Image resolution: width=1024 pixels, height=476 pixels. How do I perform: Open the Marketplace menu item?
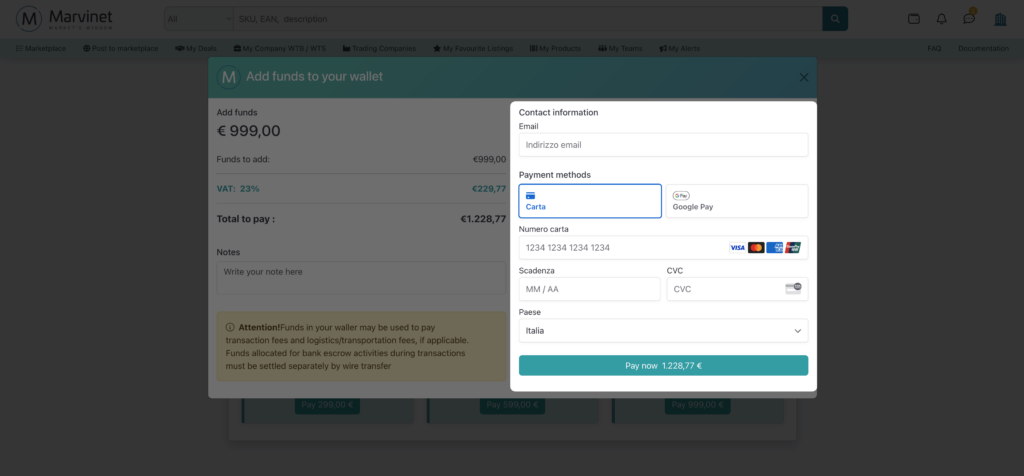[41, 48]
